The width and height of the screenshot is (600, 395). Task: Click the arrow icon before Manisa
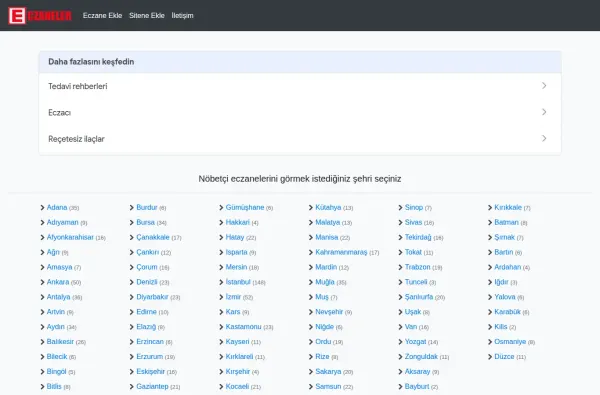click(311, 238)
